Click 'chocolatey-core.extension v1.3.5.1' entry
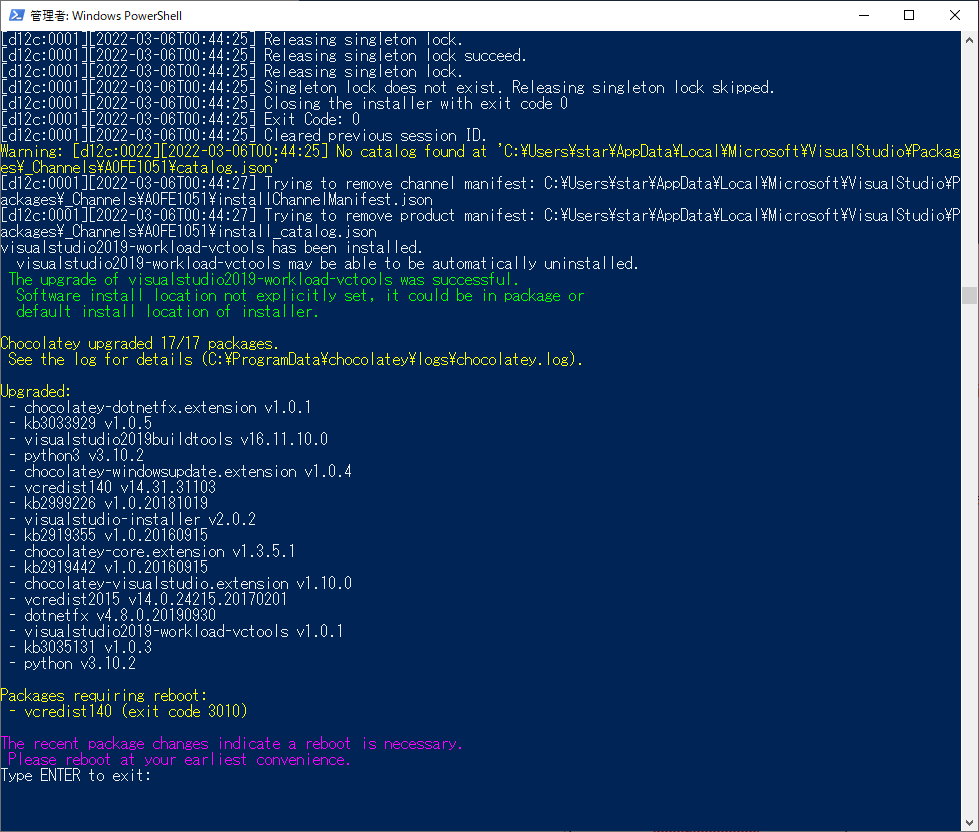 pos(160,552)
